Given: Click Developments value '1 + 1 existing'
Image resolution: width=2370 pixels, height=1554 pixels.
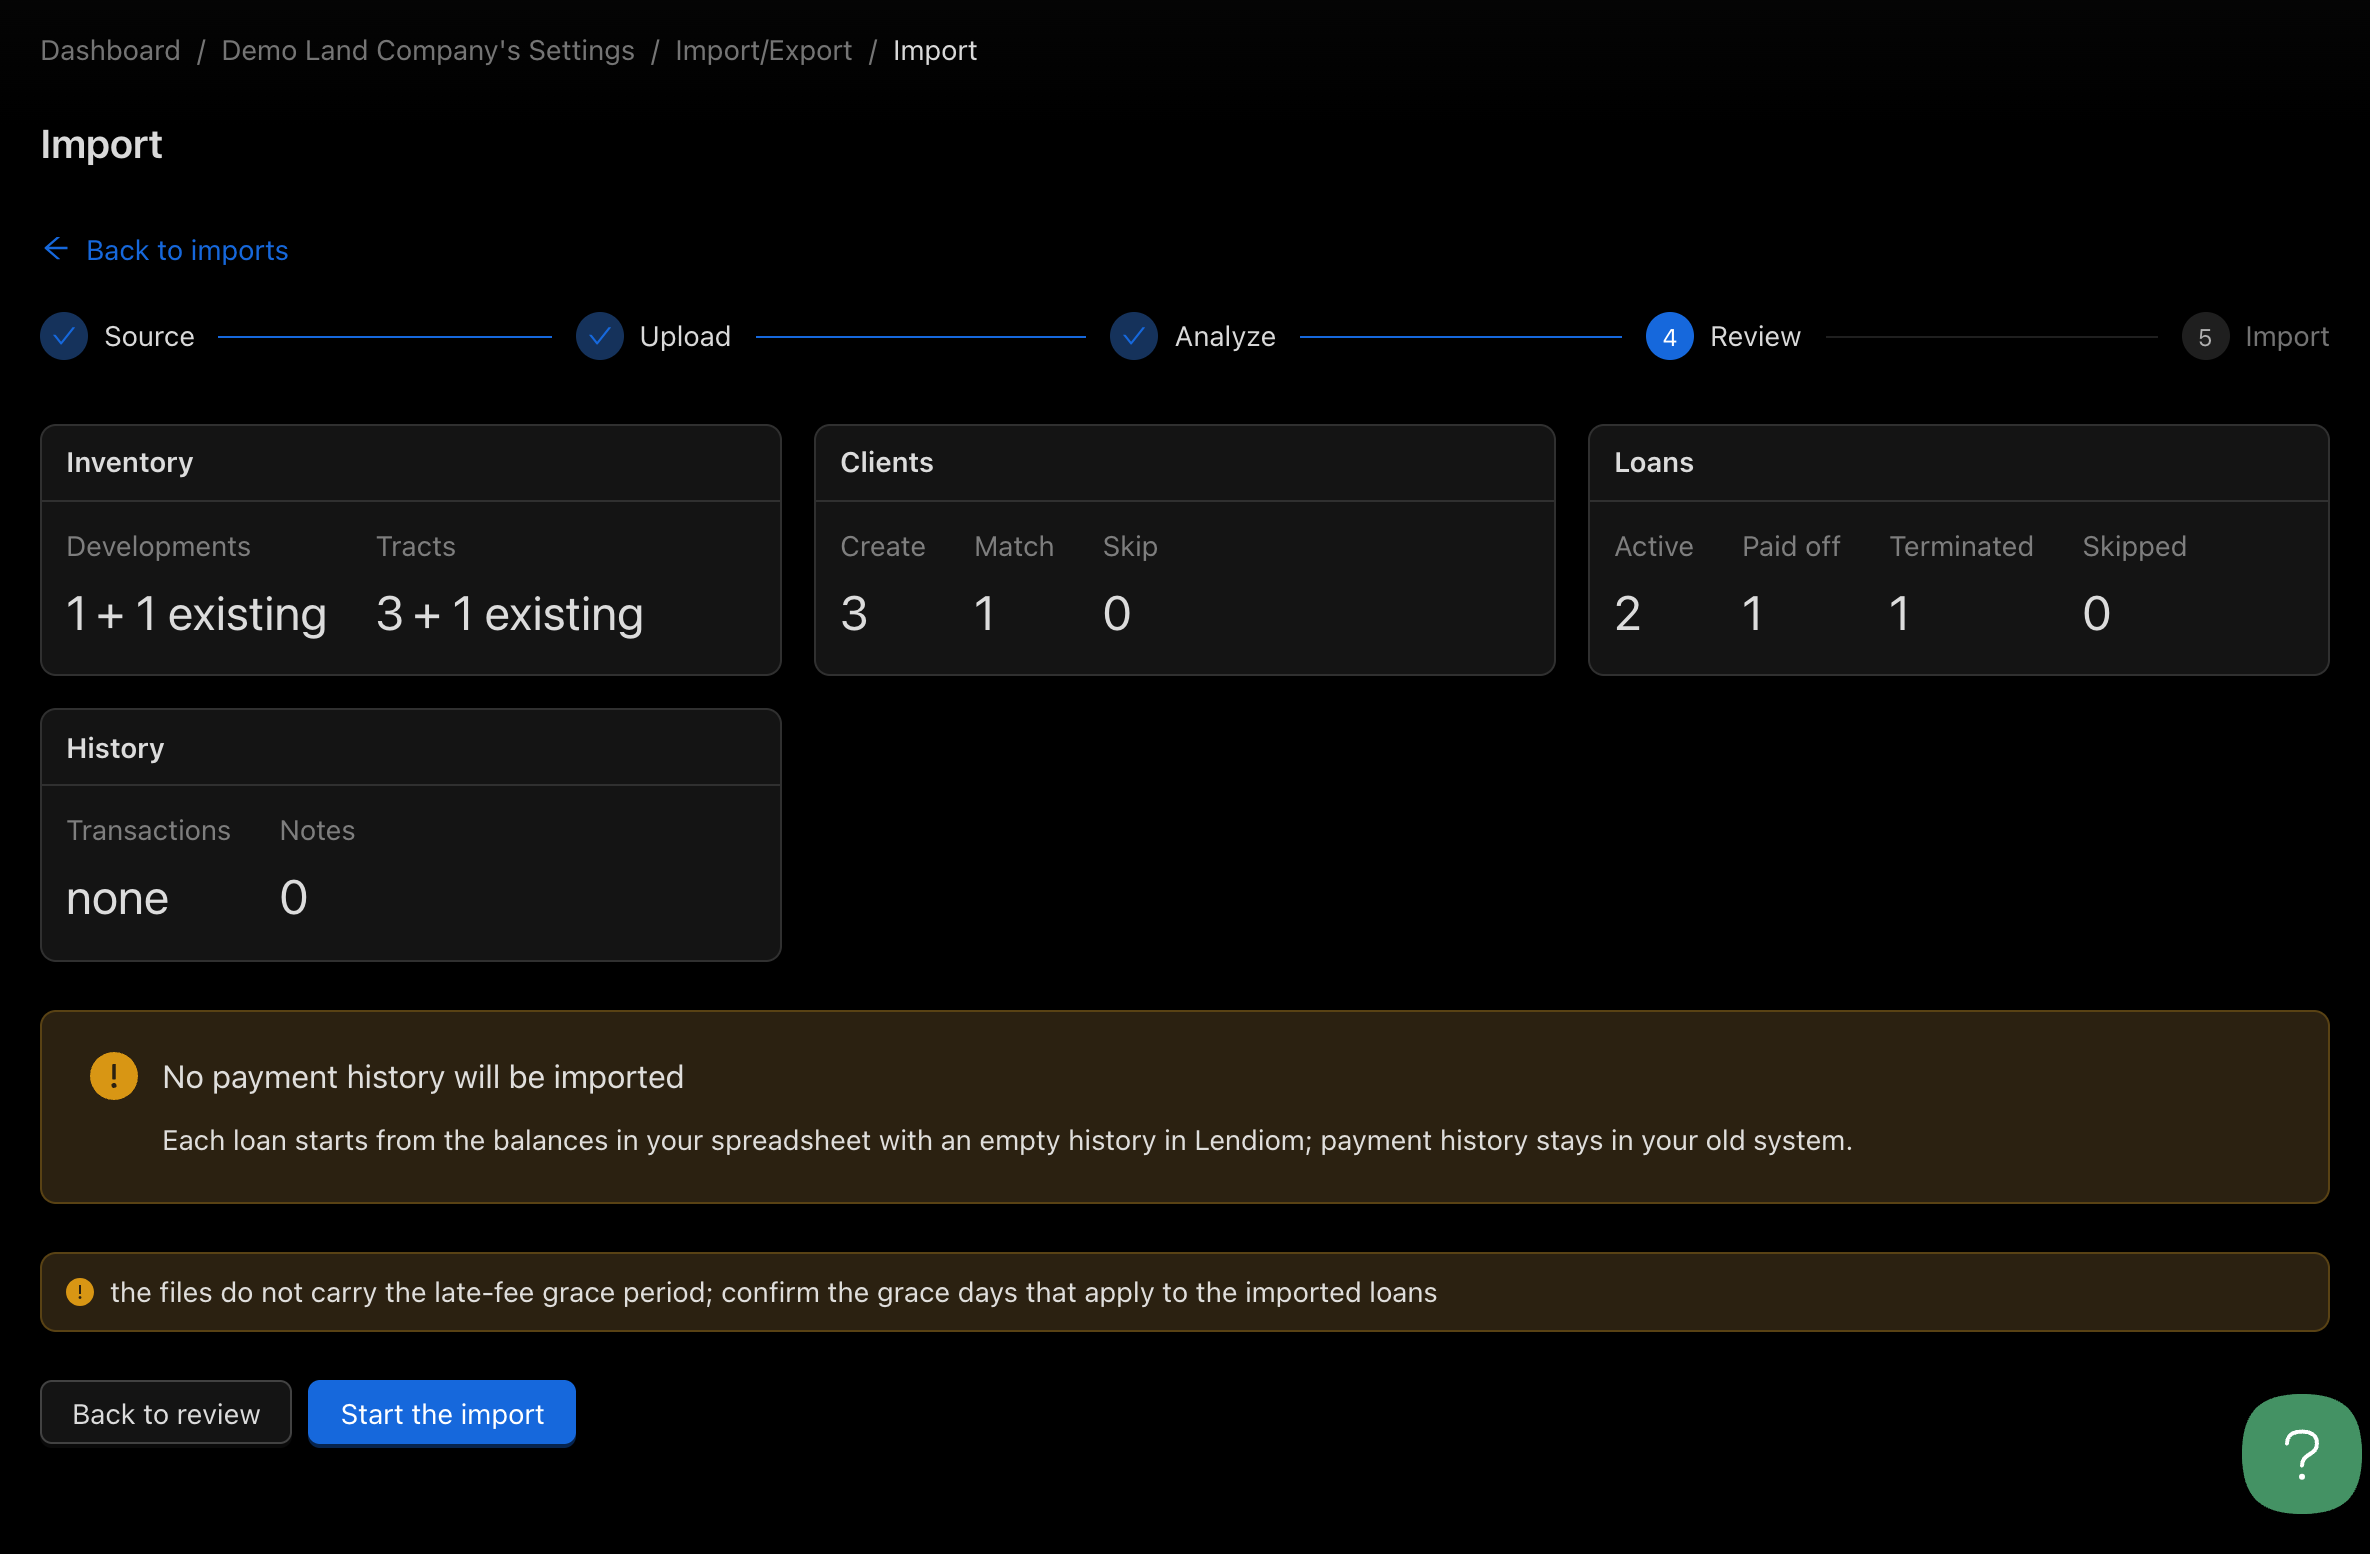Looking at the screenshot, I should (196, 613).
